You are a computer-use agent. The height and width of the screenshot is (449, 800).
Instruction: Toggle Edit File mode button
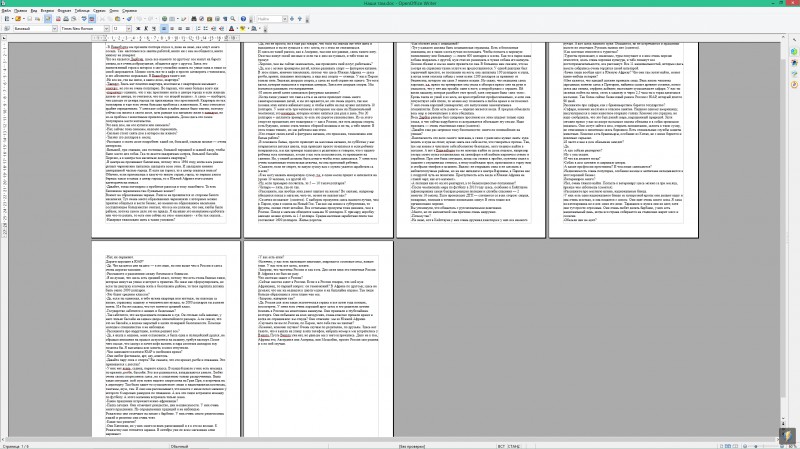click(x=48, y=19)
